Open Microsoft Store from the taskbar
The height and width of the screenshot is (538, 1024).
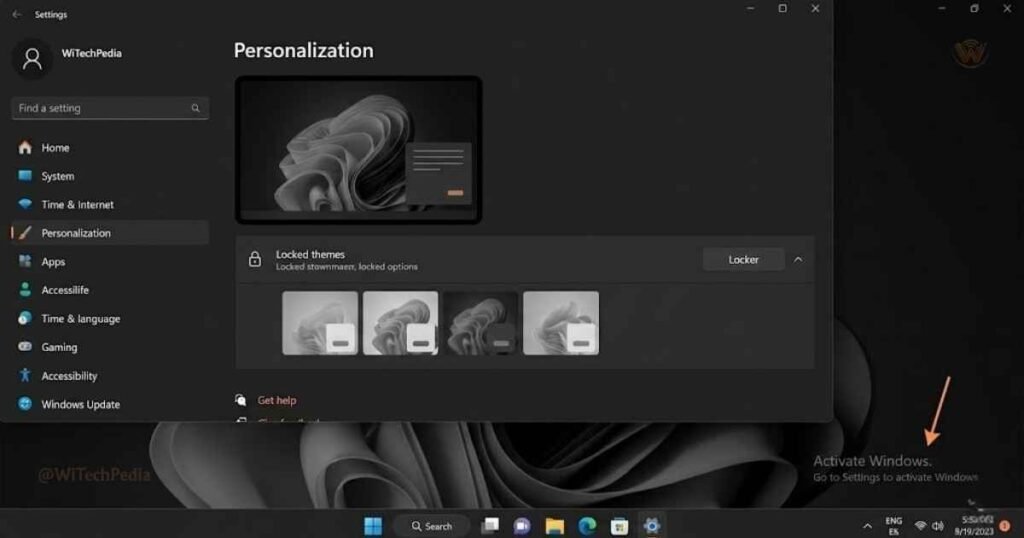[619, 526]
